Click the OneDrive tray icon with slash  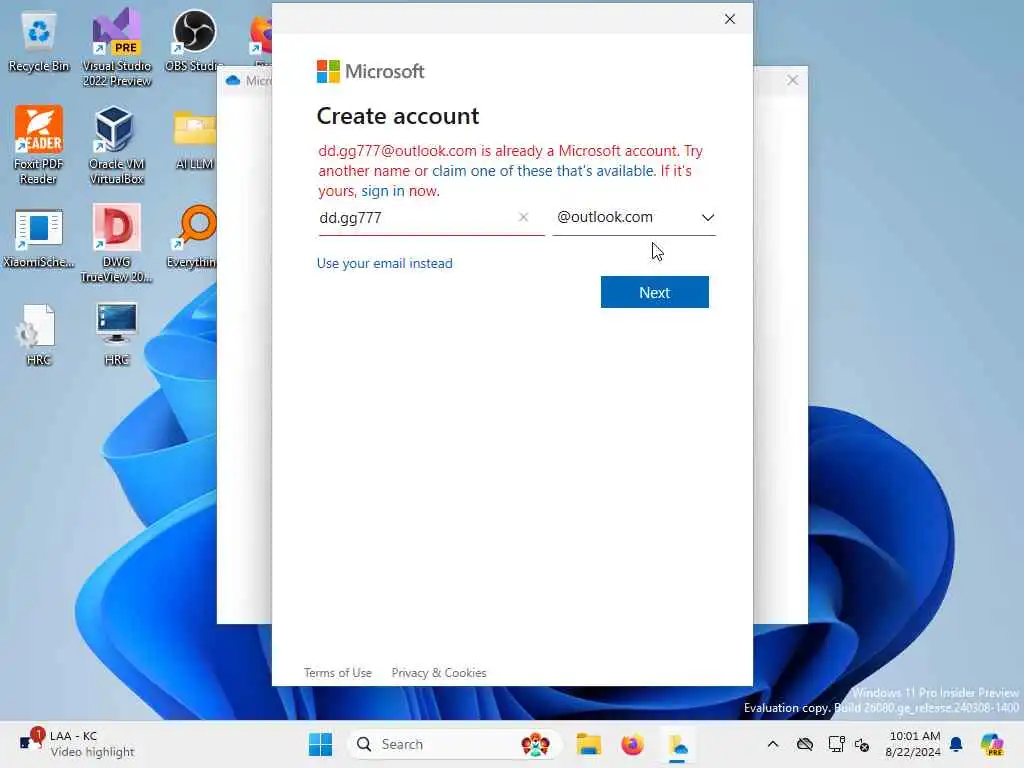tap(805, 744)
